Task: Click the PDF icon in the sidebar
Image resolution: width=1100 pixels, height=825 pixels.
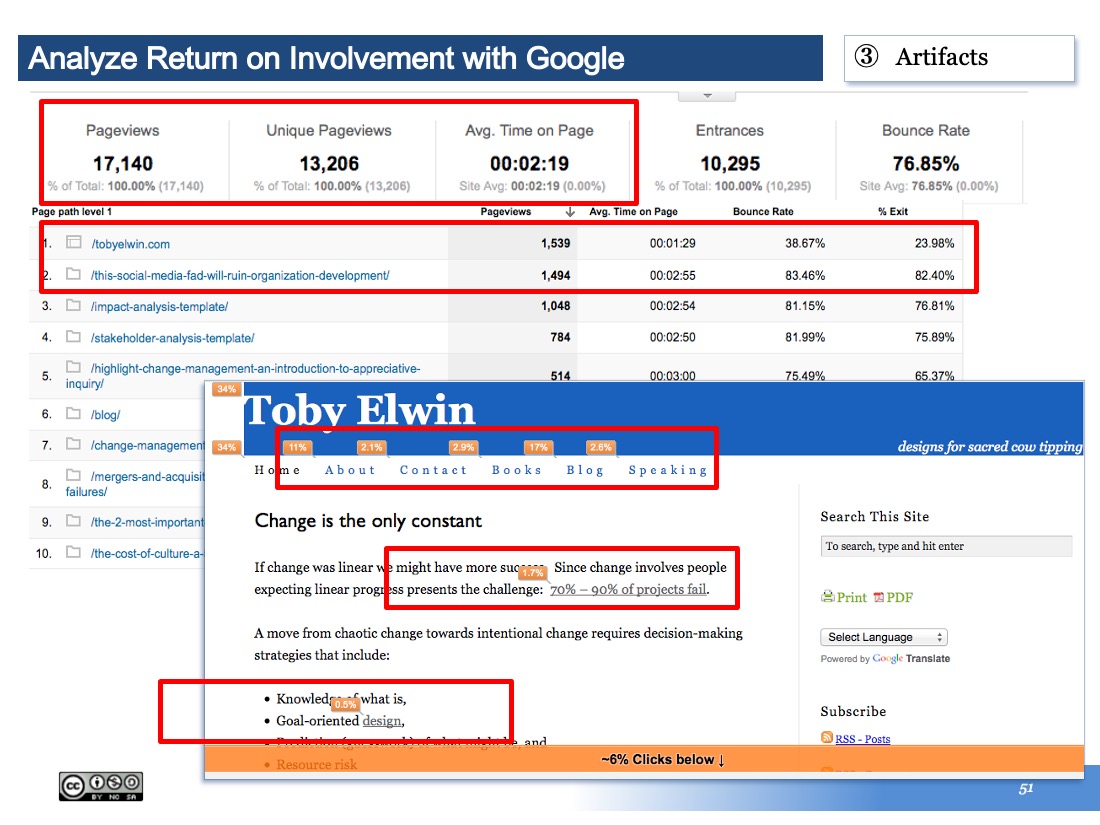Action: coord(878,597)
